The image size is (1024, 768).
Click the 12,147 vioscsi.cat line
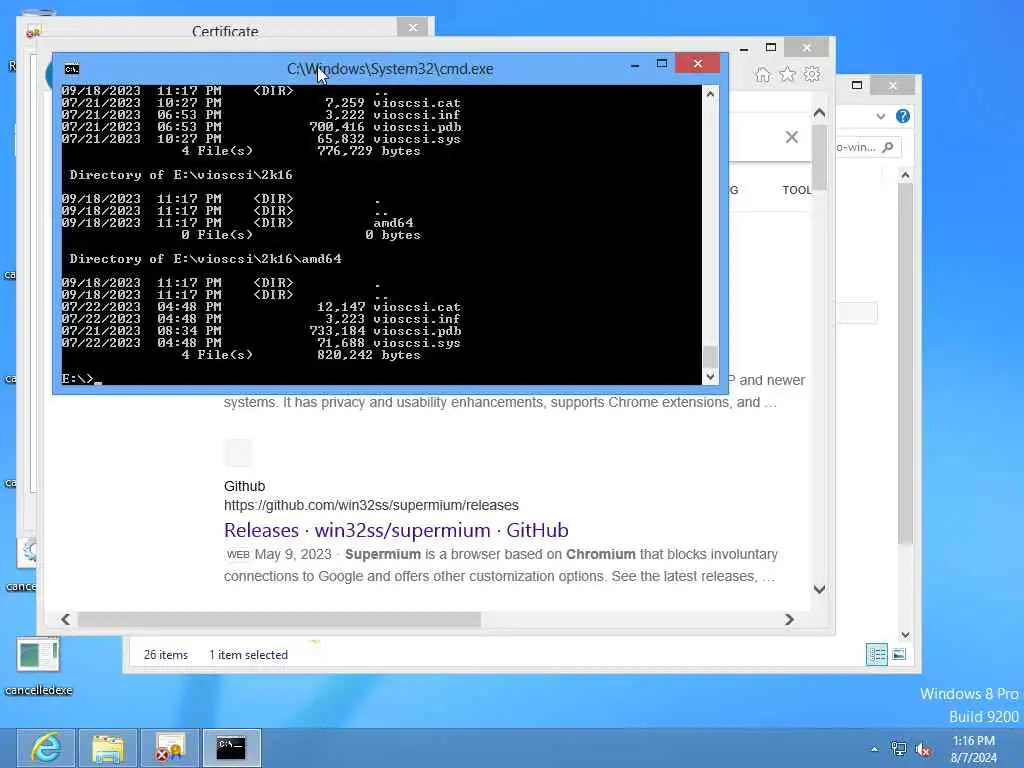(261, 307)
